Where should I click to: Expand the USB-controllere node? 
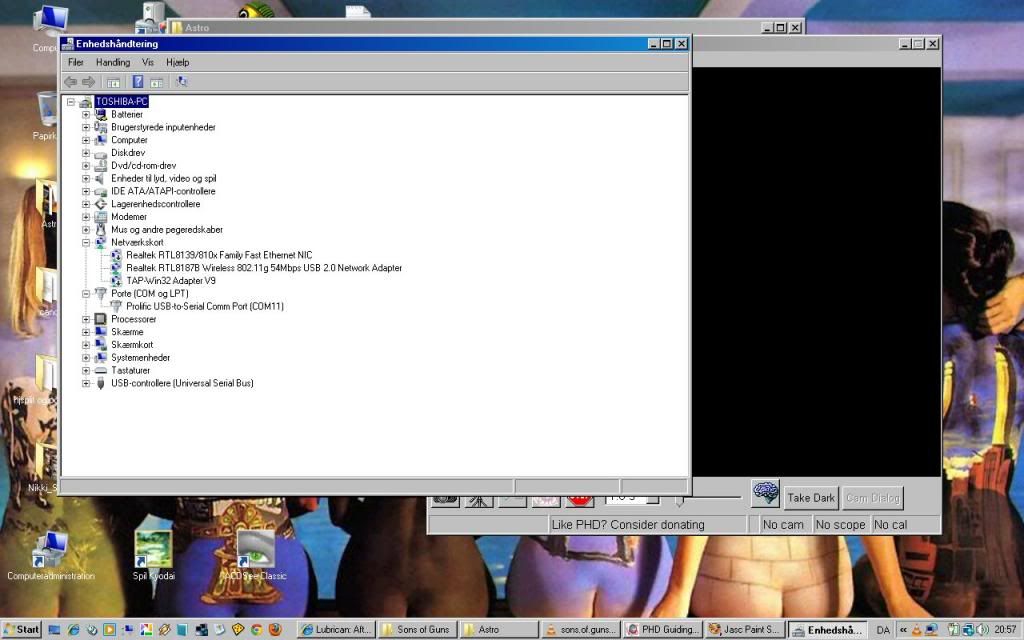coord(86,383)
